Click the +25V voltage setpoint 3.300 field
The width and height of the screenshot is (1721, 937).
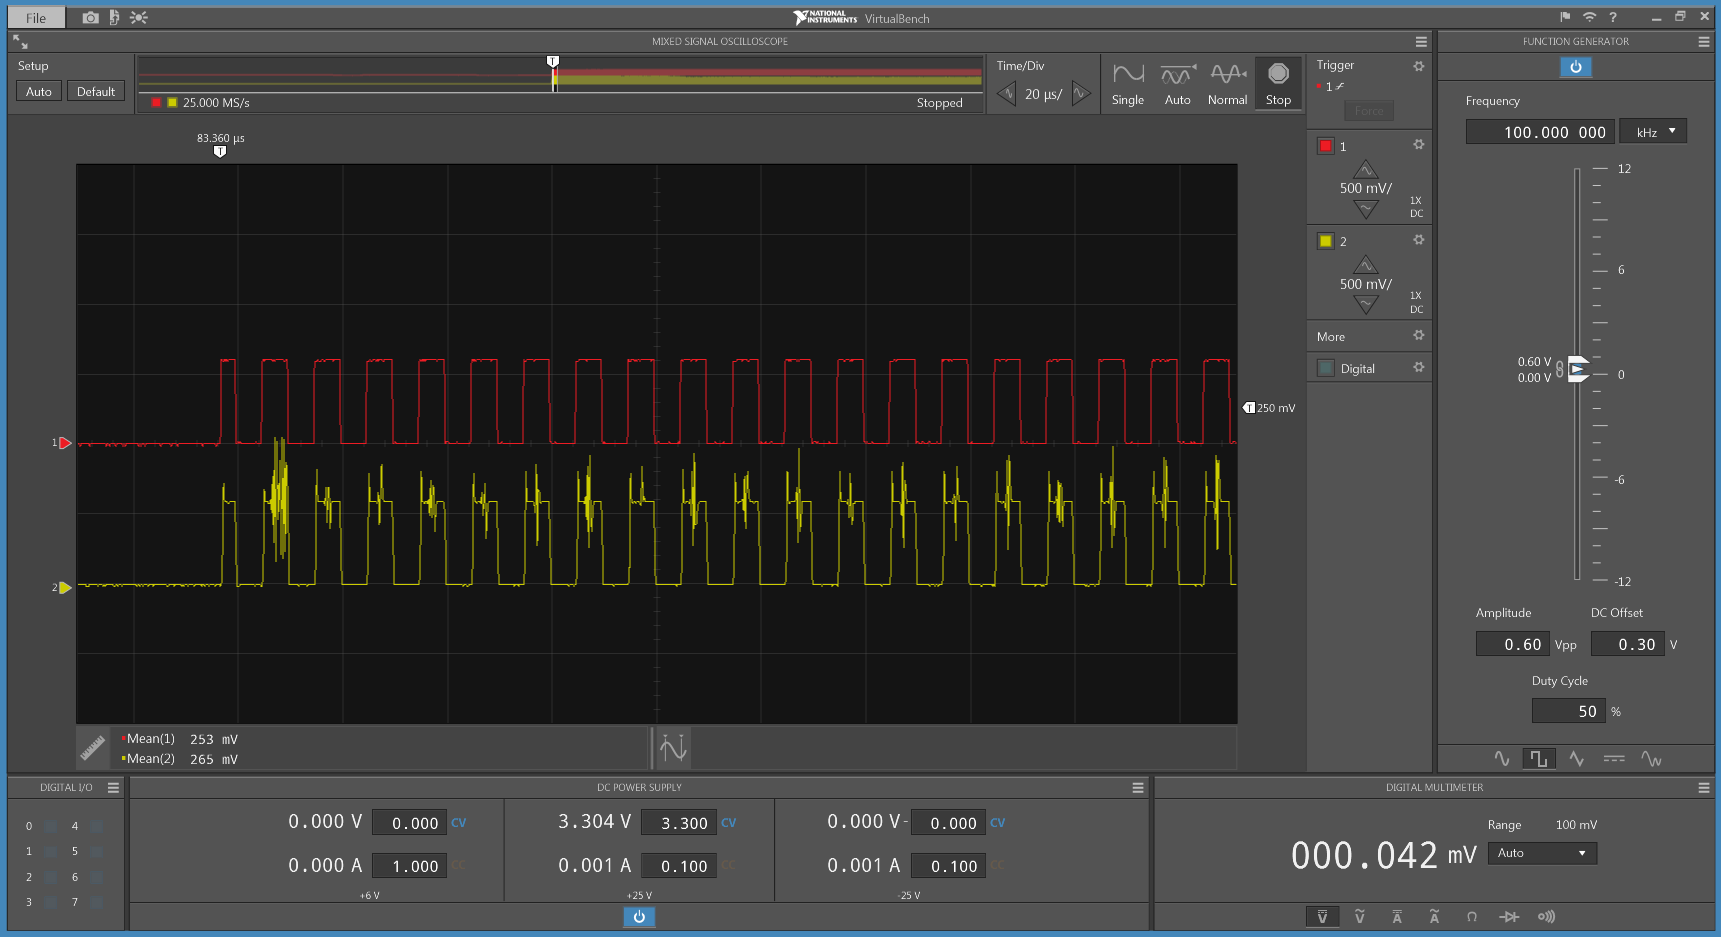coord(679,823)
